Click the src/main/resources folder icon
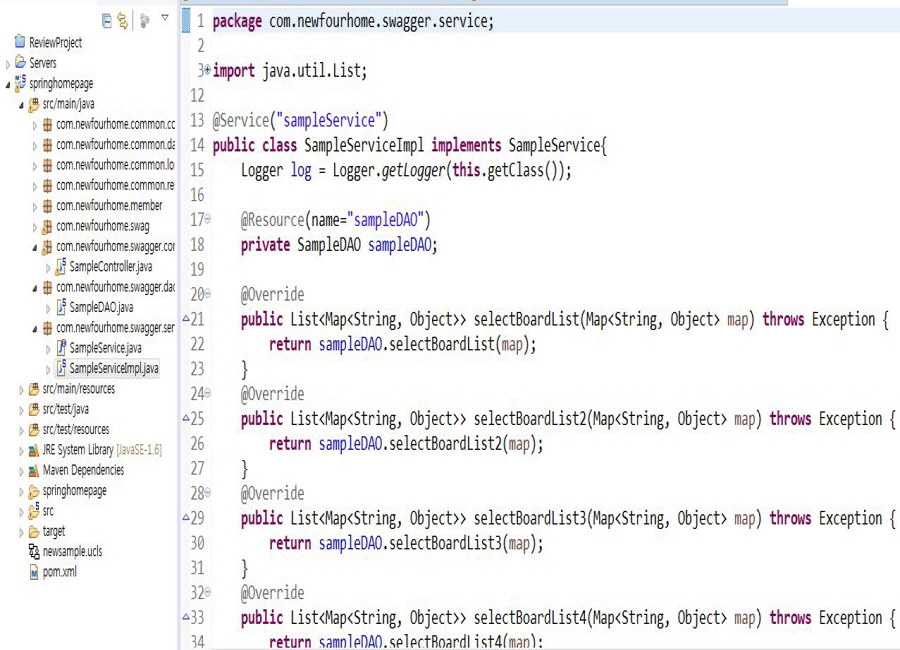 point(34,389)
